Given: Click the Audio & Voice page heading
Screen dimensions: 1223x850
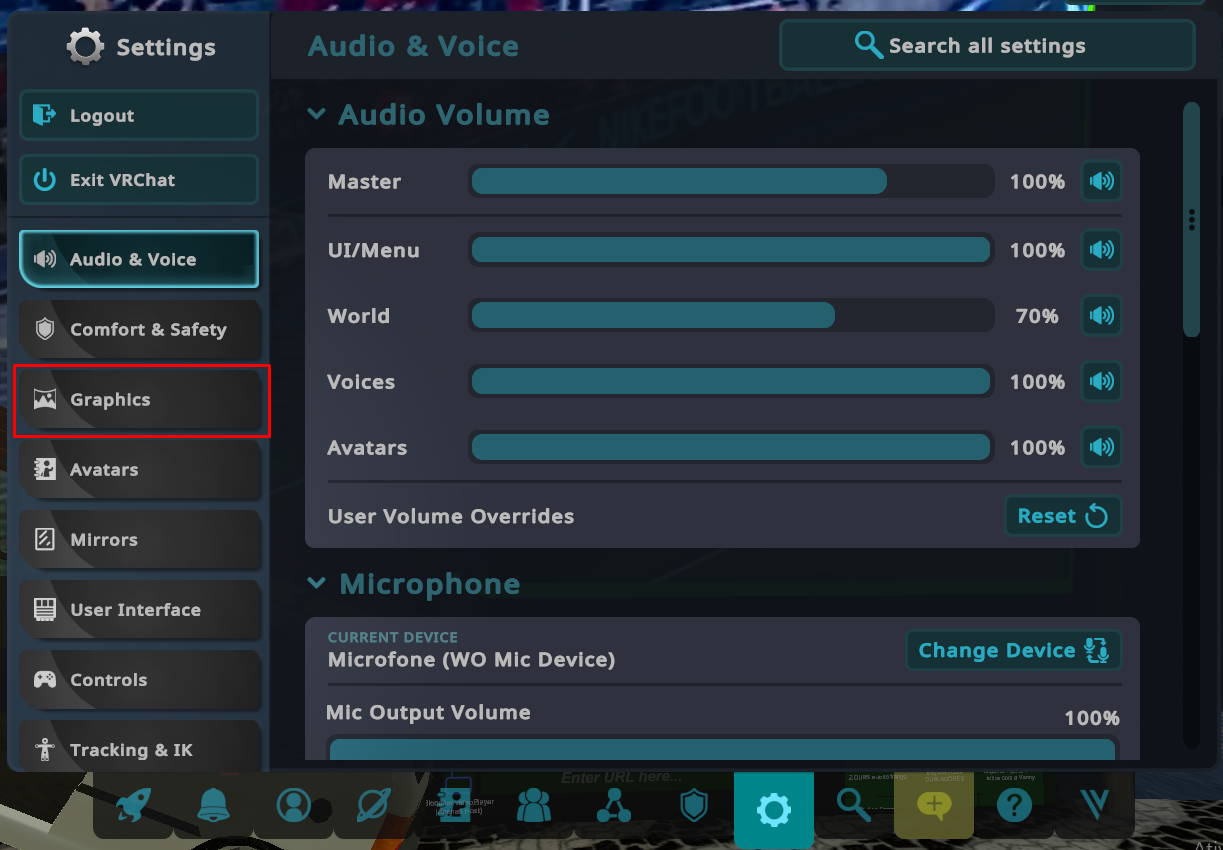Looking at the screenshot, I should tap(413, 46).
